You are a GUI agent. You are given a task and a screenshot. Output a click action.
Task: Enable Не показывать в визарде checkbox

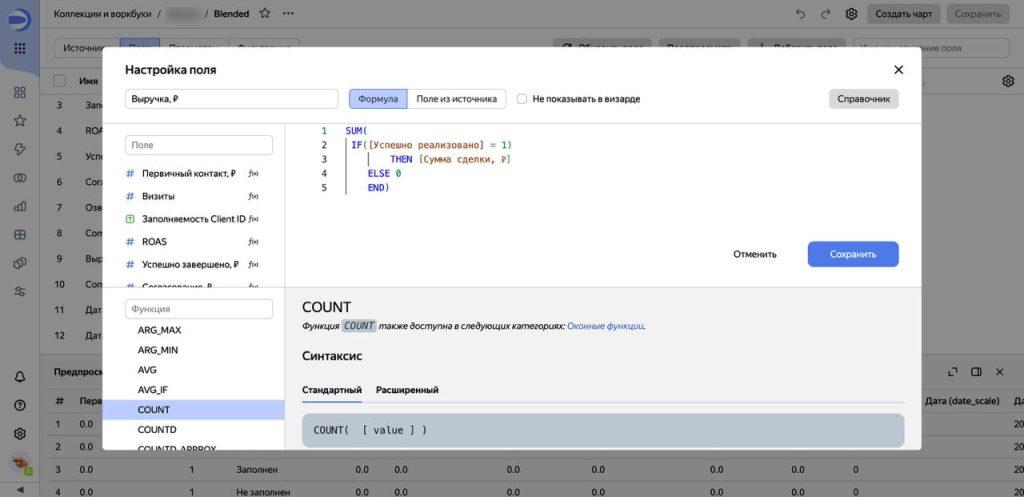(522, 99)
